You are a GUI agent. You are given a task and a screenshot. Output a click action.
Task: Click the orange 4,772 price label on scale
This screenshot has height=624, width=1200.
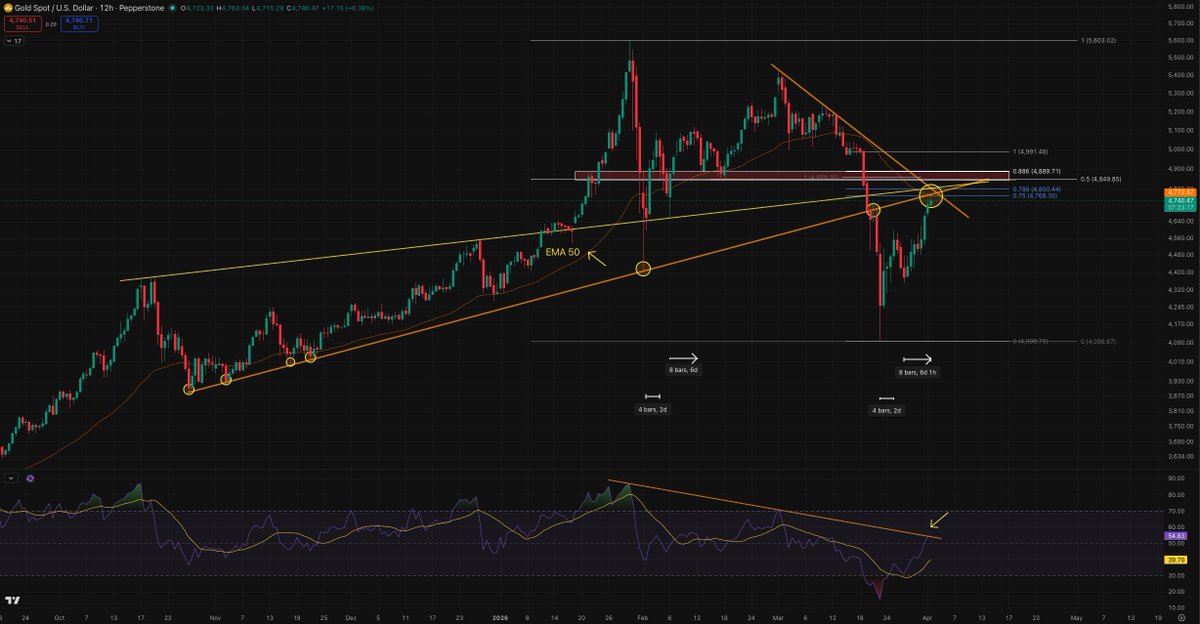(x=1179, y=191)
